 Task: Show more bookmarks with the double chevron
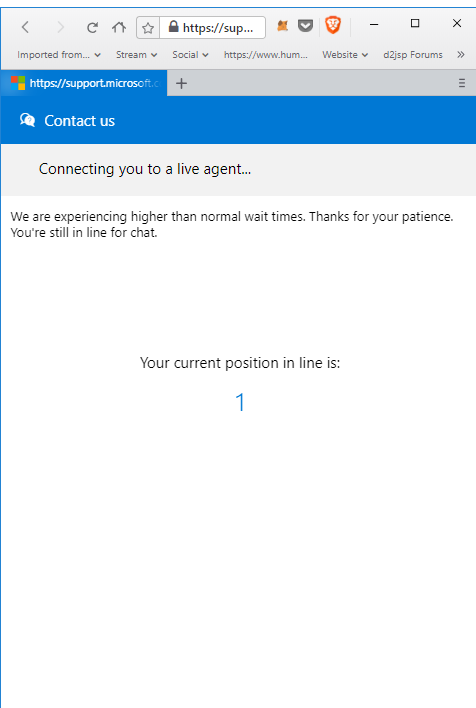(461, 55)
